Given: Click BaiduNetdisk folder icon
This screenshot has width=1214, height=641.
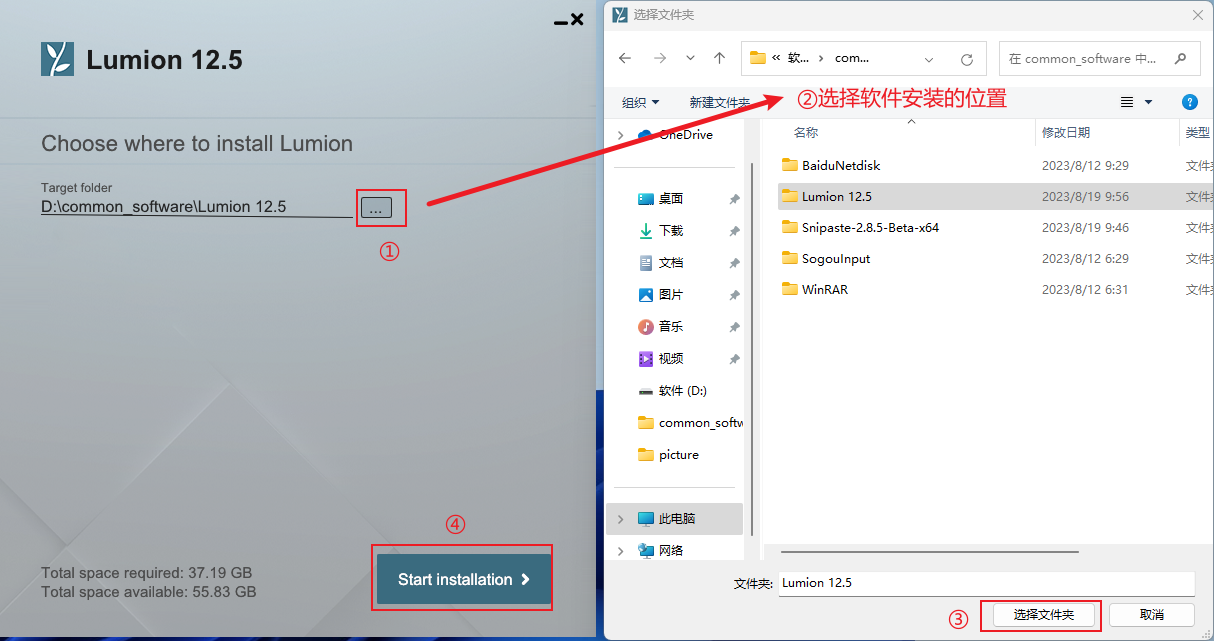Looking at the screenshot, I should tap(790, 165).
